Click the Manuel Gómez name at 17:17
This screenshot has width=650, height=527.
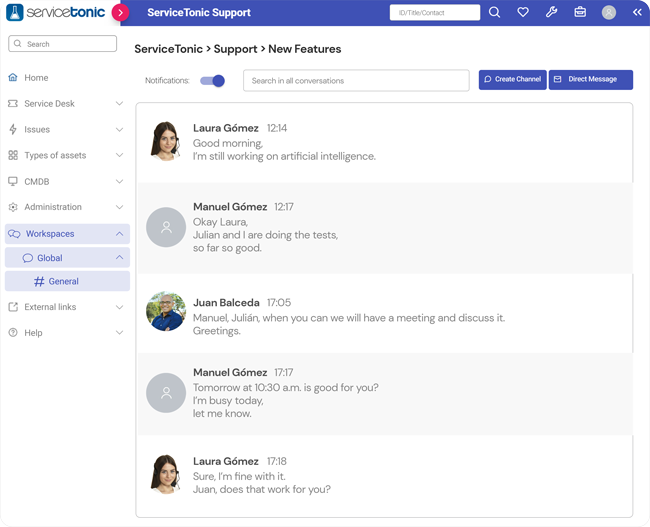[230, 372]
